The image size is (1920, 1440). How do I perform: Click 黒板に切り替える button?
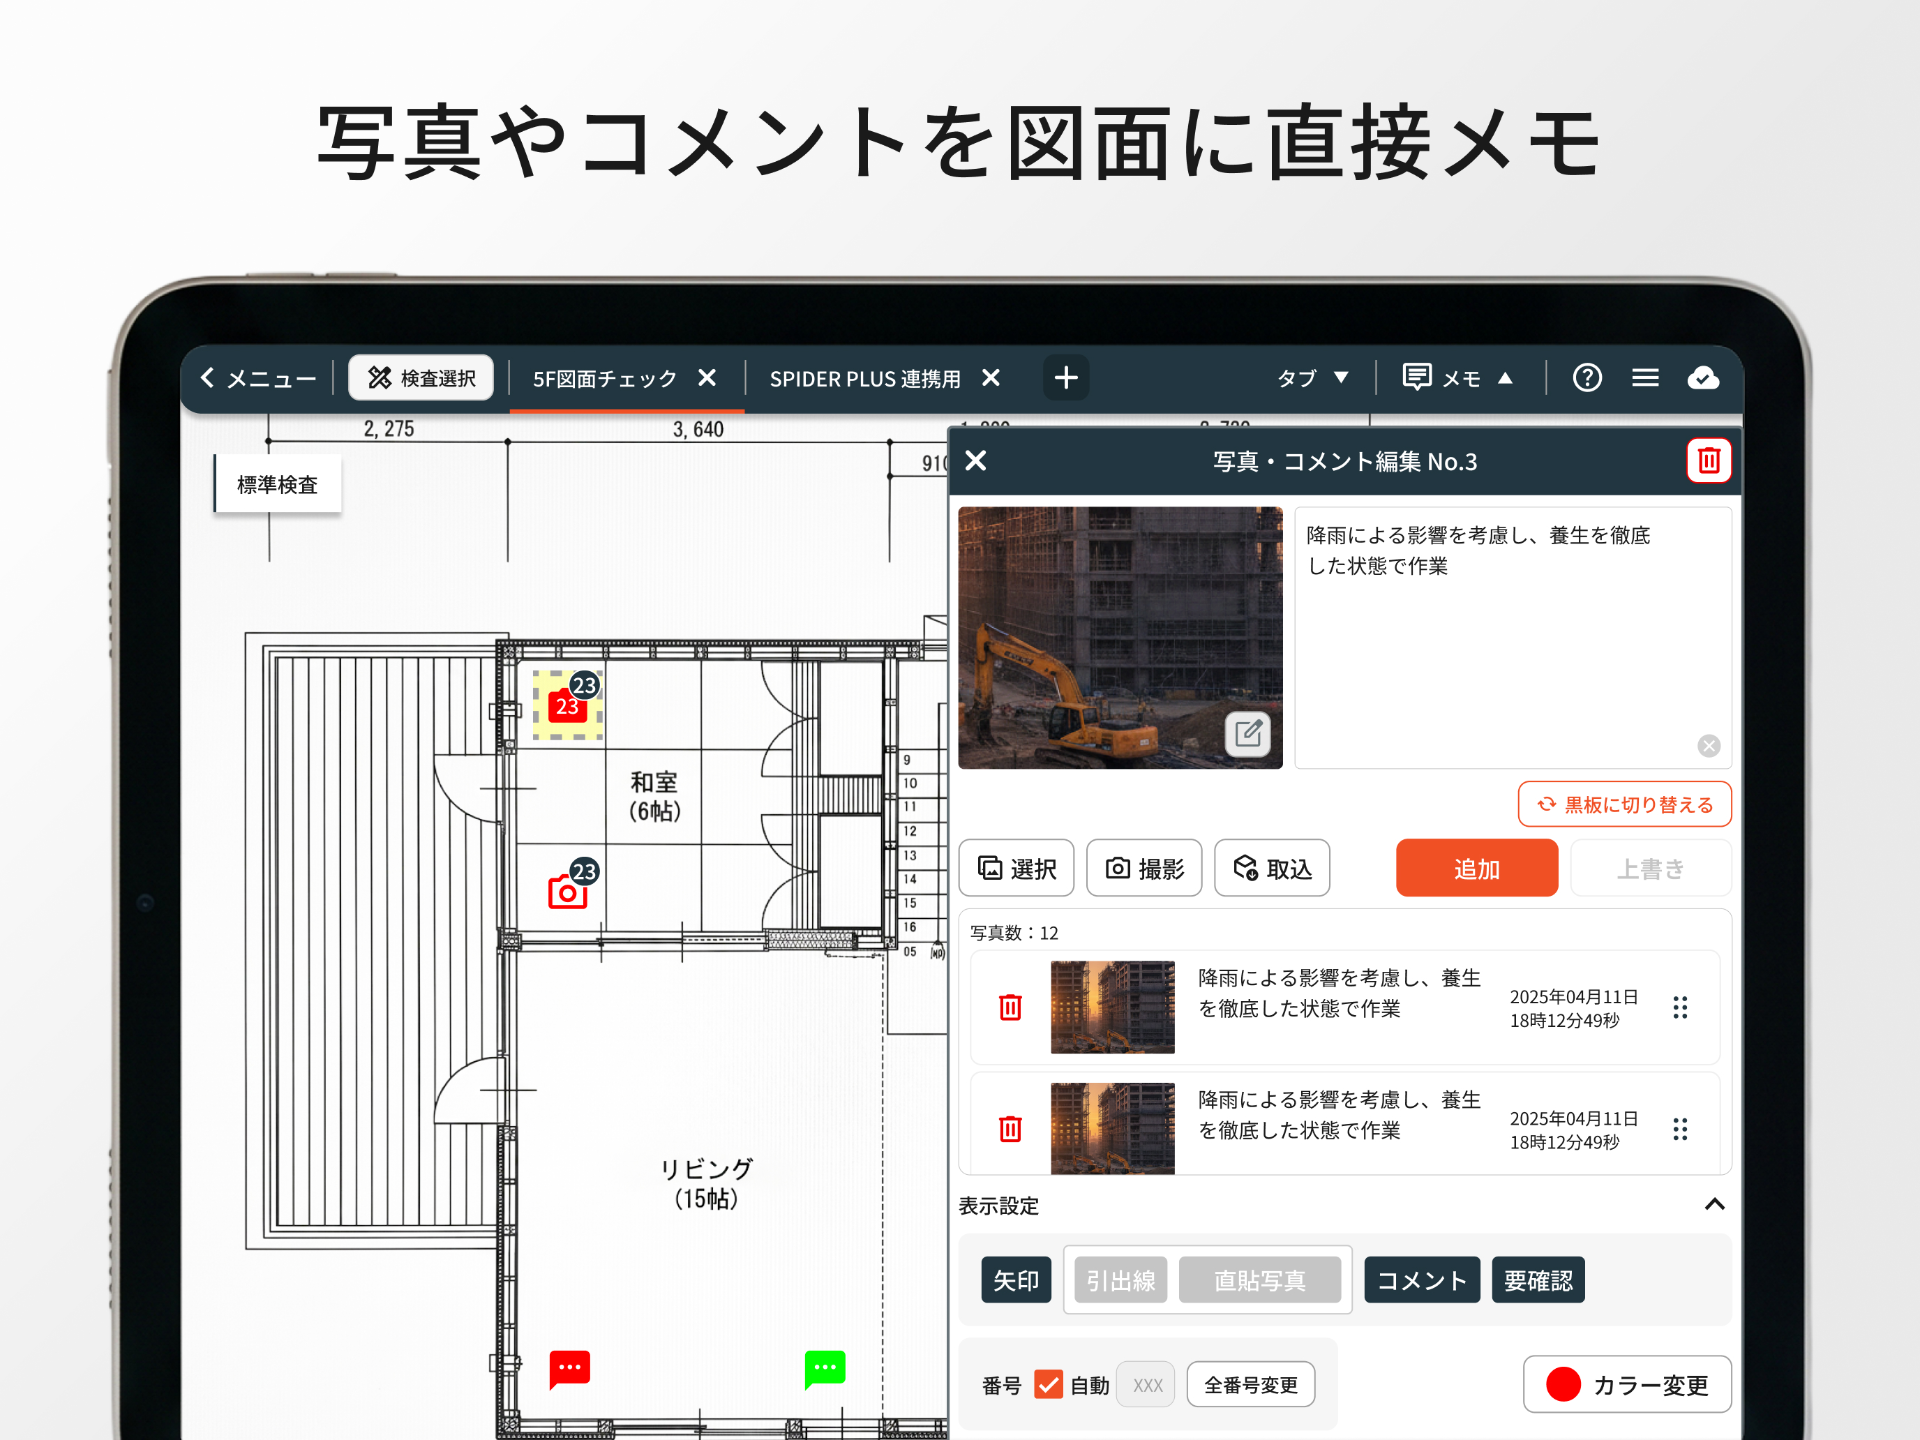(1625, 805)
